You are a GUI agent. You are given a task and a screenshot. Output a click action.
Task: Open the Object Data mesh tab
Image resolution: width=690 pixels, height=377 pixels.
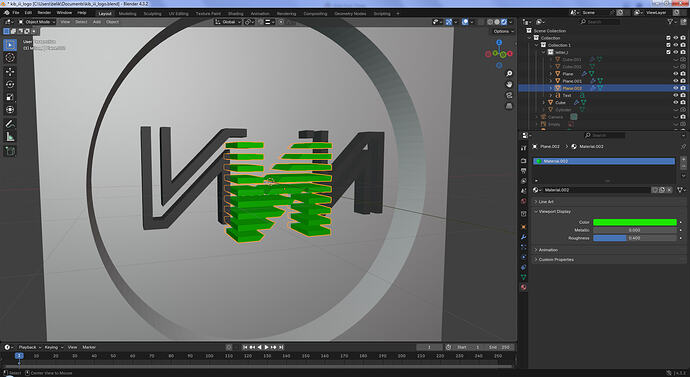pyautogui.click(x=524, y=277)
